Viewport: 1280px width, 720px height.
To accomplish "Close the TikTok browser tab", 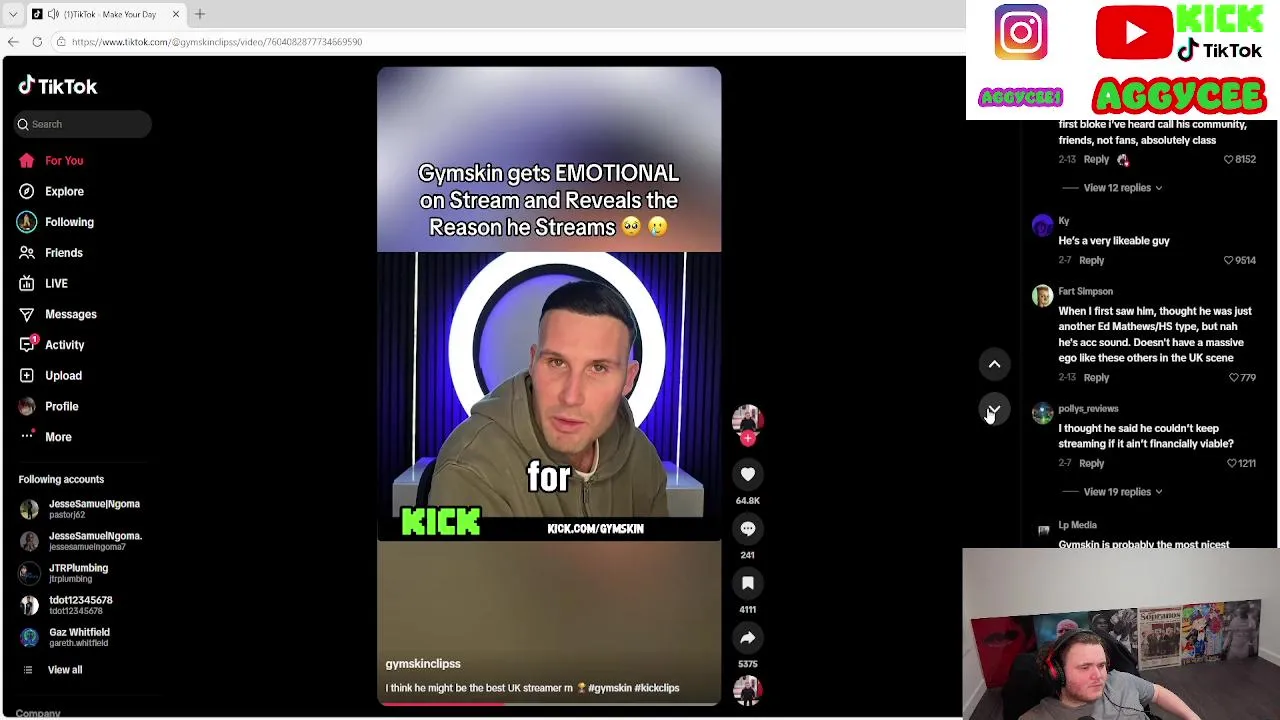I will [176, 14].
